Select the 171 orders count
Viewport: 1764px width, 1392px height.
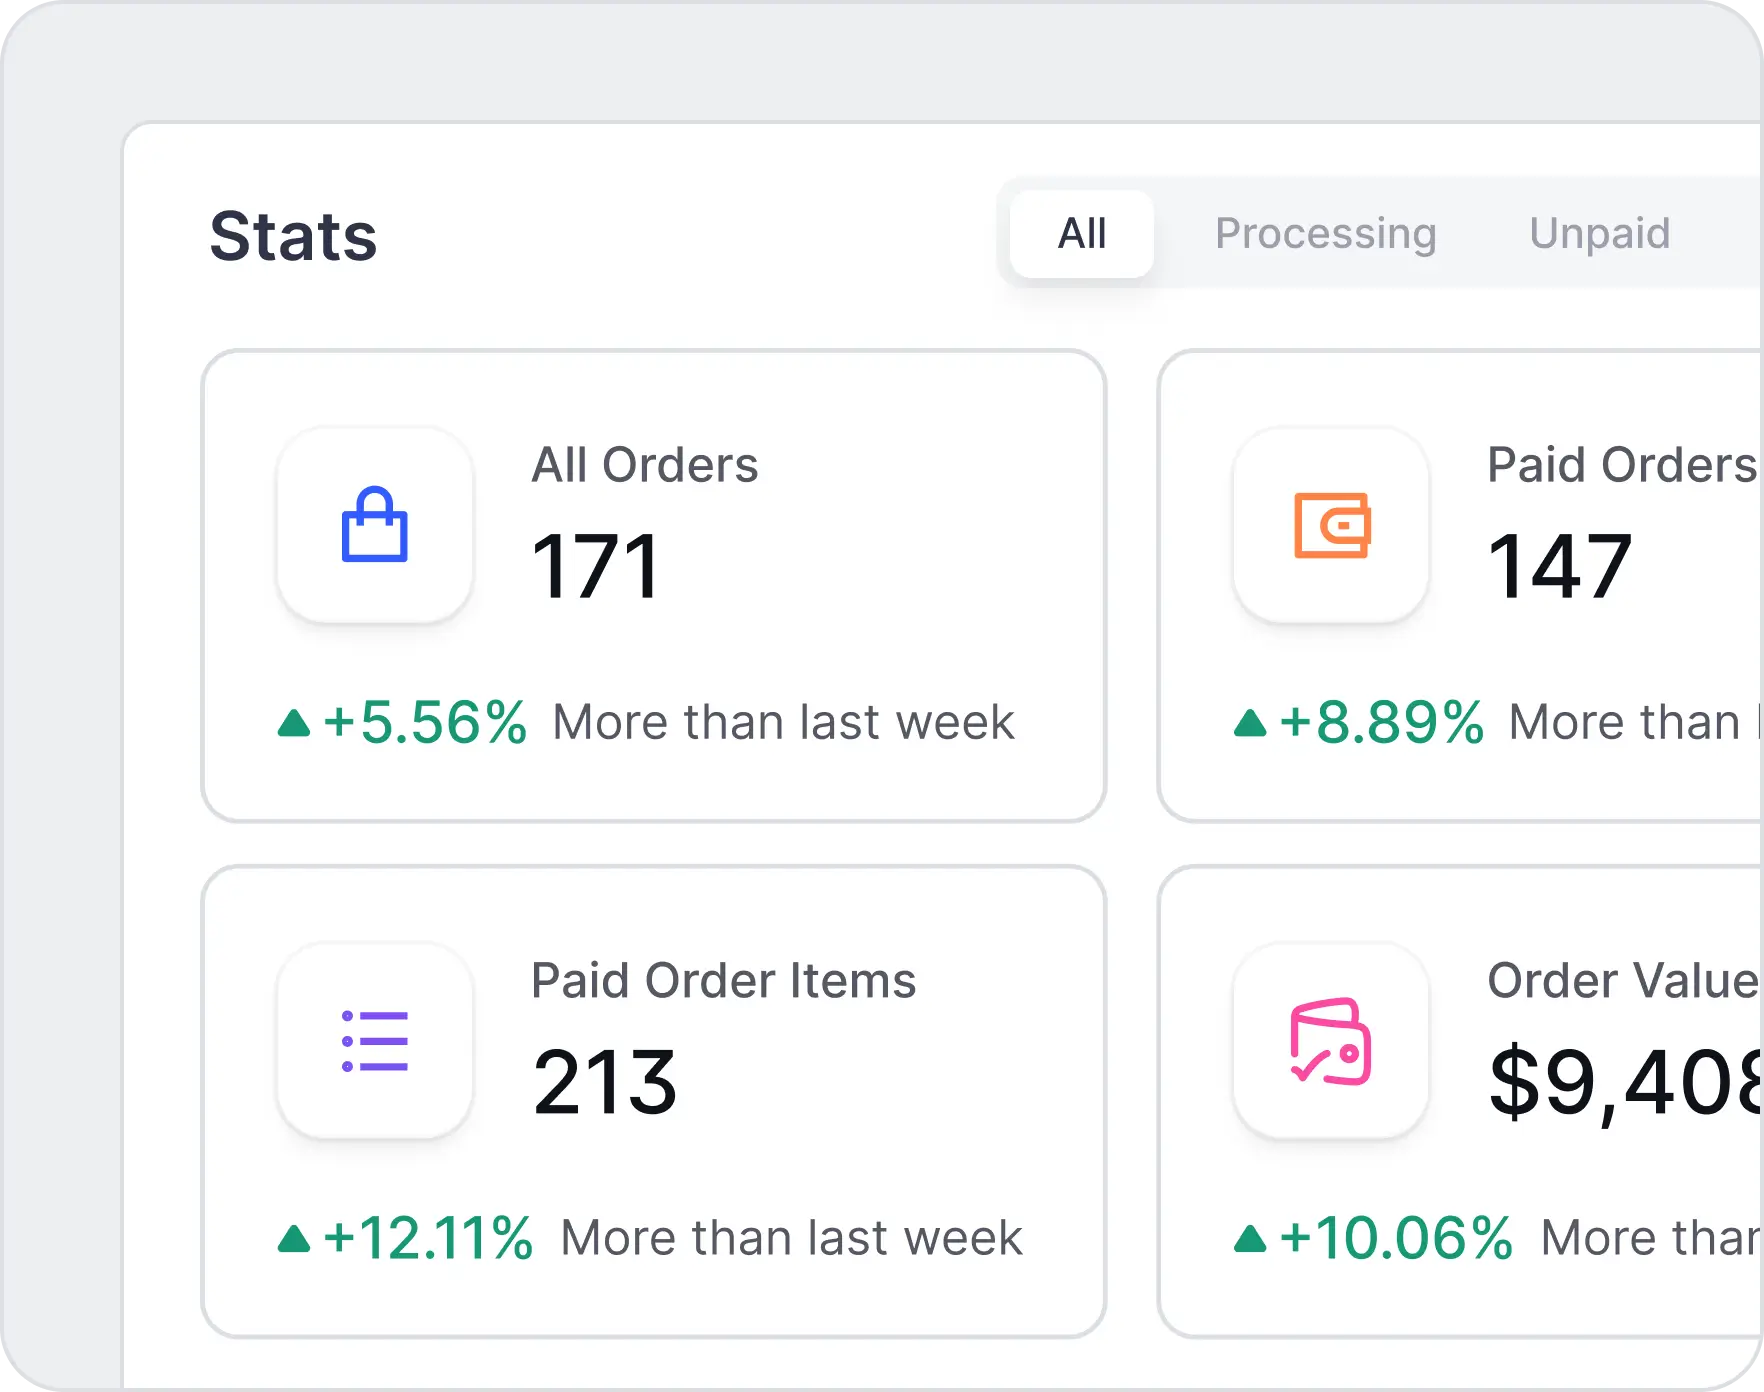point(596,567)
